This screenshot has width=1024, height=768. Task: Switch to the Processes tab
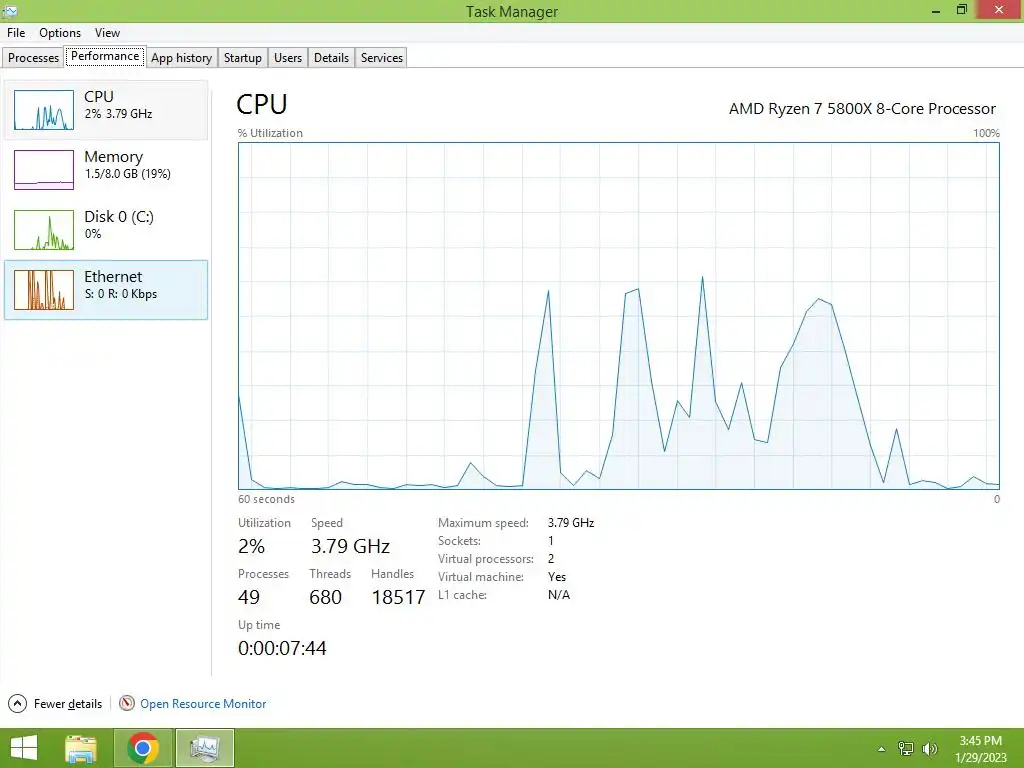[x=33, y=57]
